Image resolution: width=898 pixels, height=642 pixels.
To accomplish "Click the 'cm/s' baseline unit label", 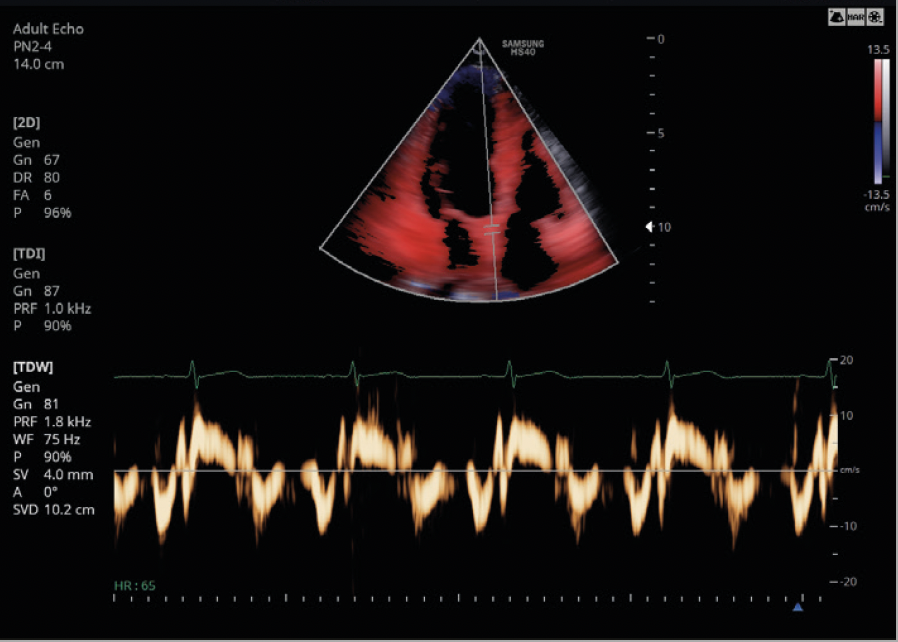I will point(850,470).
